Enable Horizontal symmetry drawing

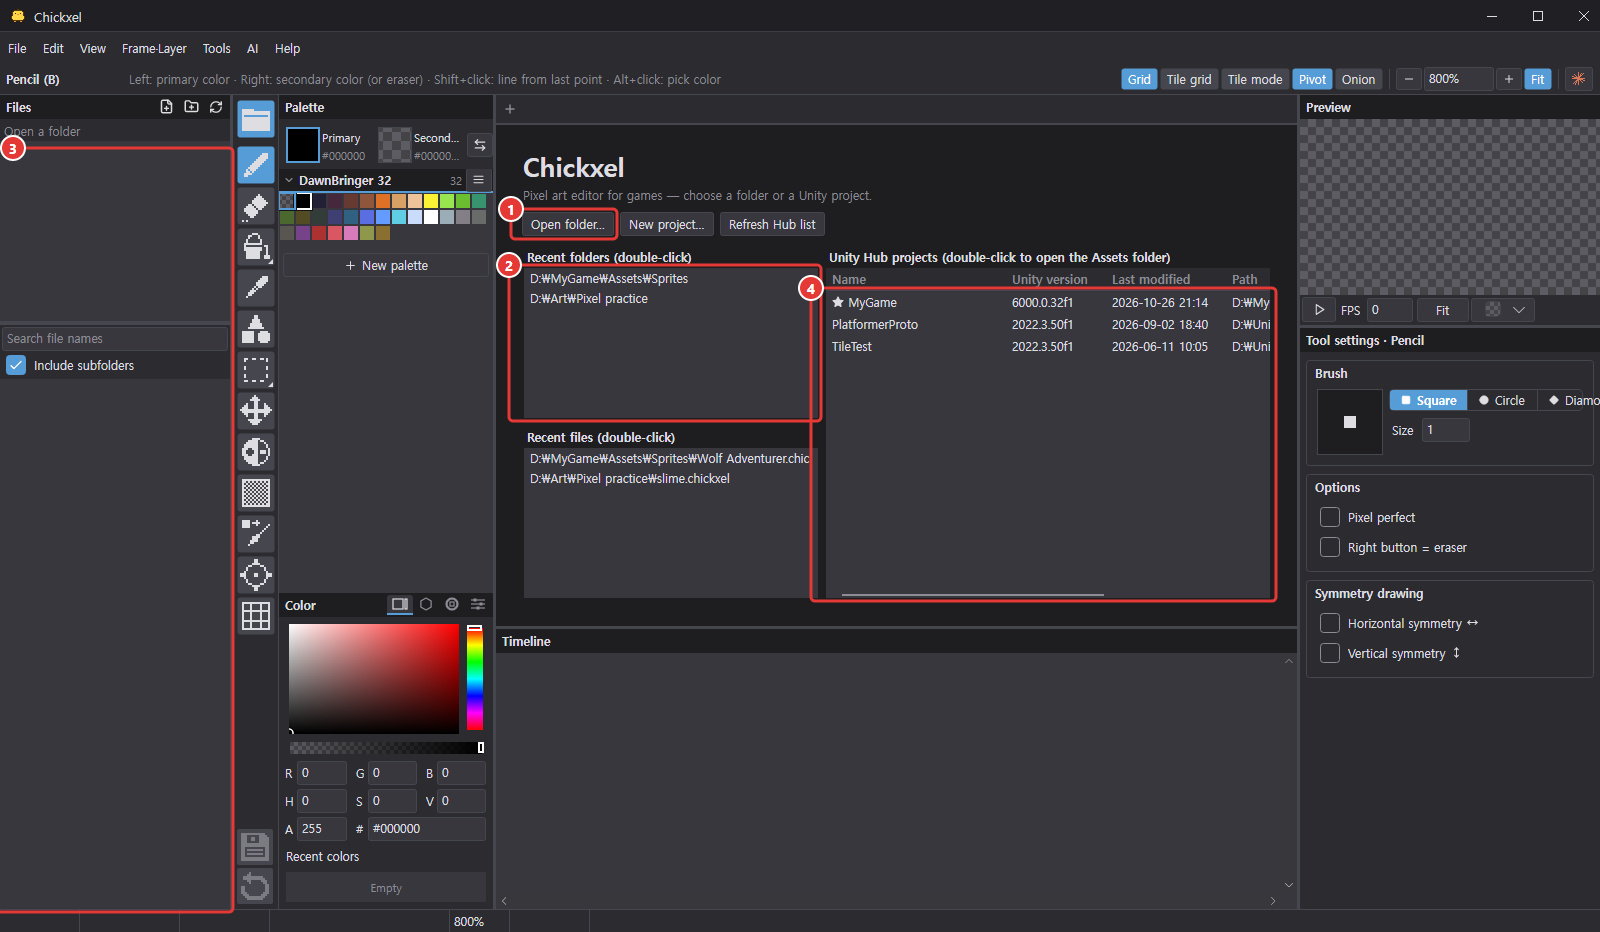(1330, 623)
